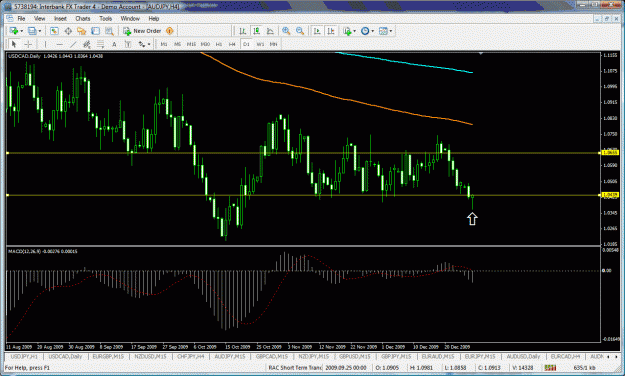The width and height of the screenshot is (625, 376).
Task: Select the Text tool A
Action: coord(114,44)
